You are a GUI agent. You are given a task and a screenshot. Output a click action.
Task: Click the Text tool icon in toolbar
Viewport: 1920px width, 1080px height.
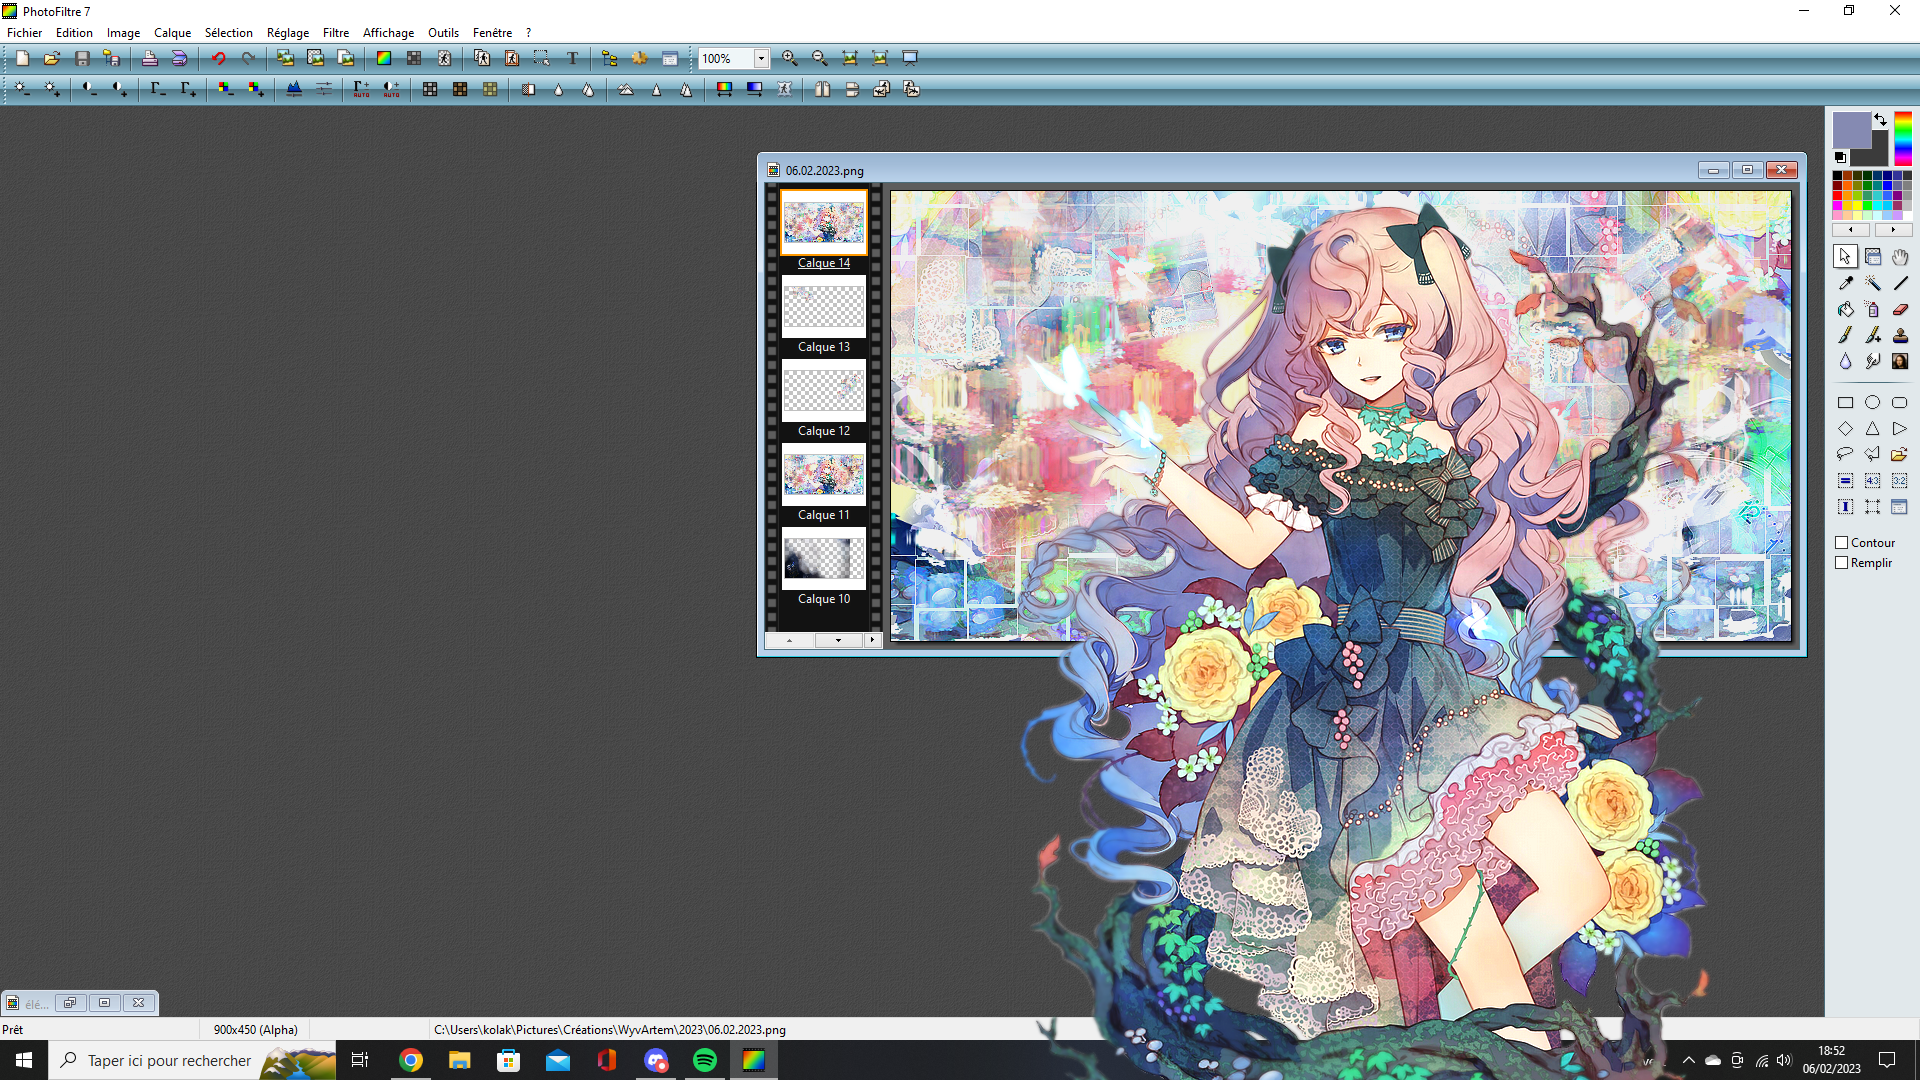[x=572, y=58]
